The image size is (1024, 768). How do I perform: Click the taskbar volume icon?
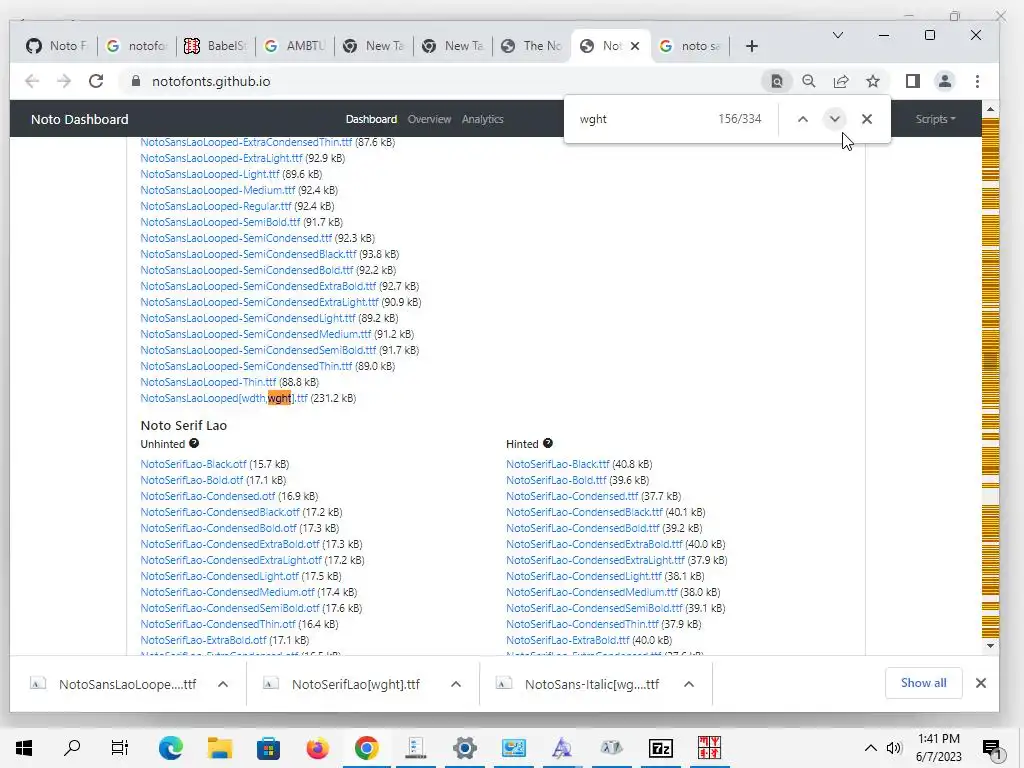pyautogui.click(x=894, y=748)
